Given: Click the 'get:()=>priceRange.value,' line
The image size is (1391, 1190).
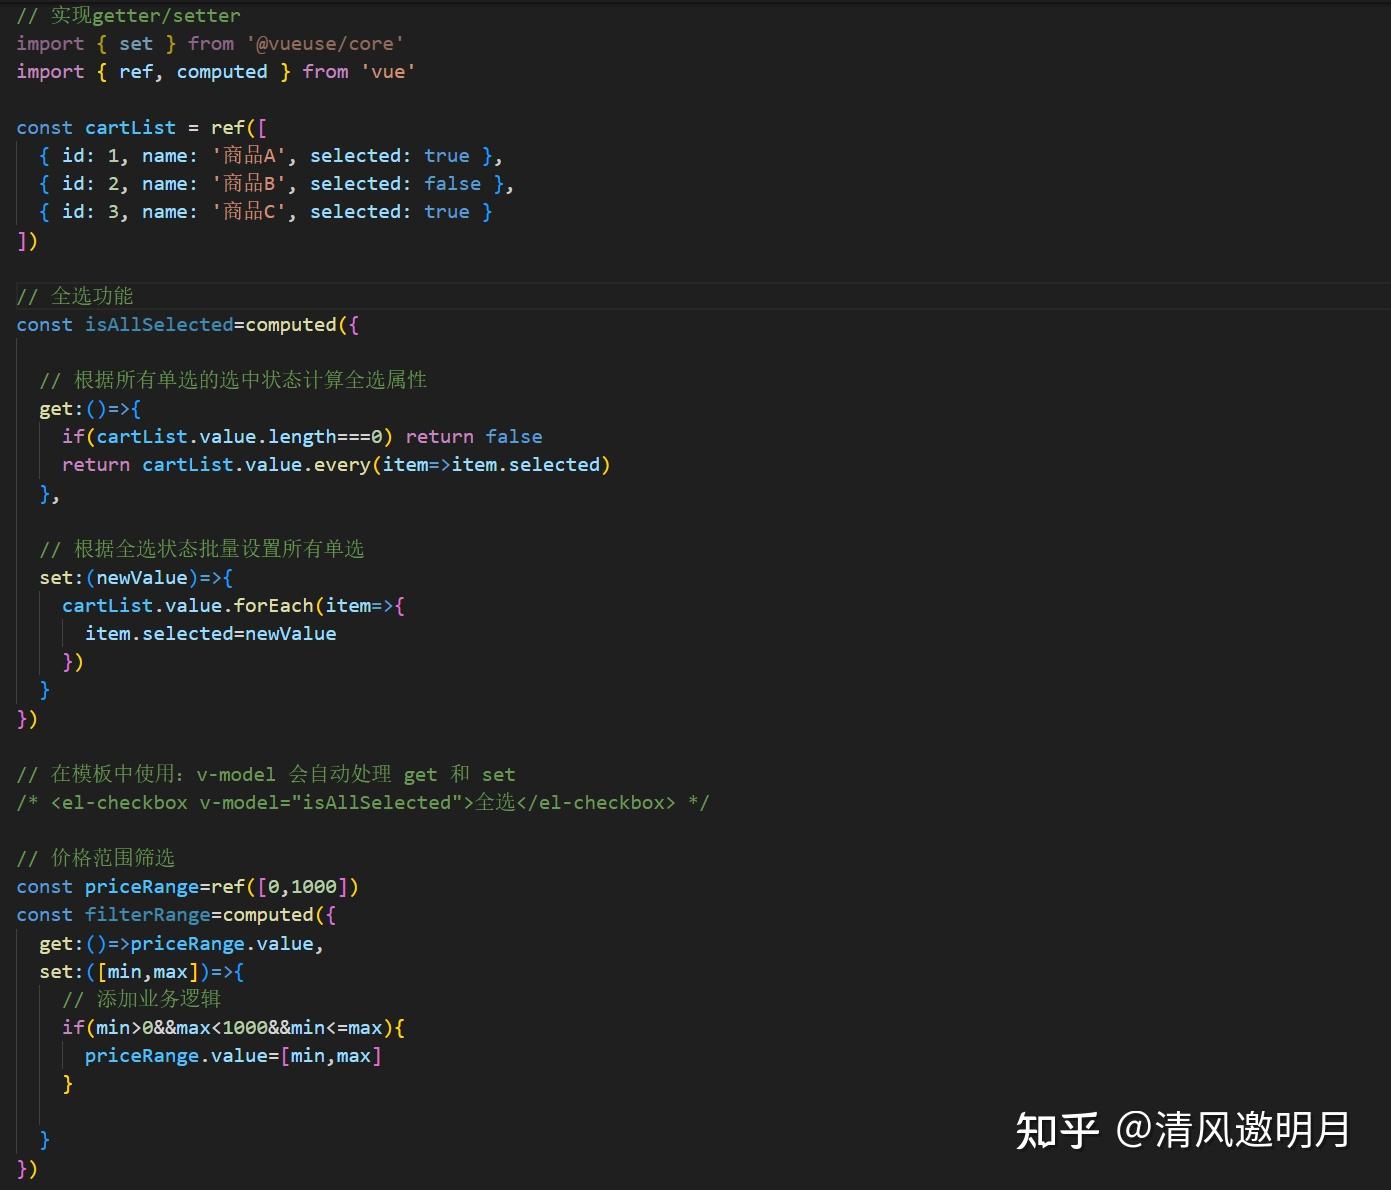Looking at the screenshot, I should click(181, 943).
